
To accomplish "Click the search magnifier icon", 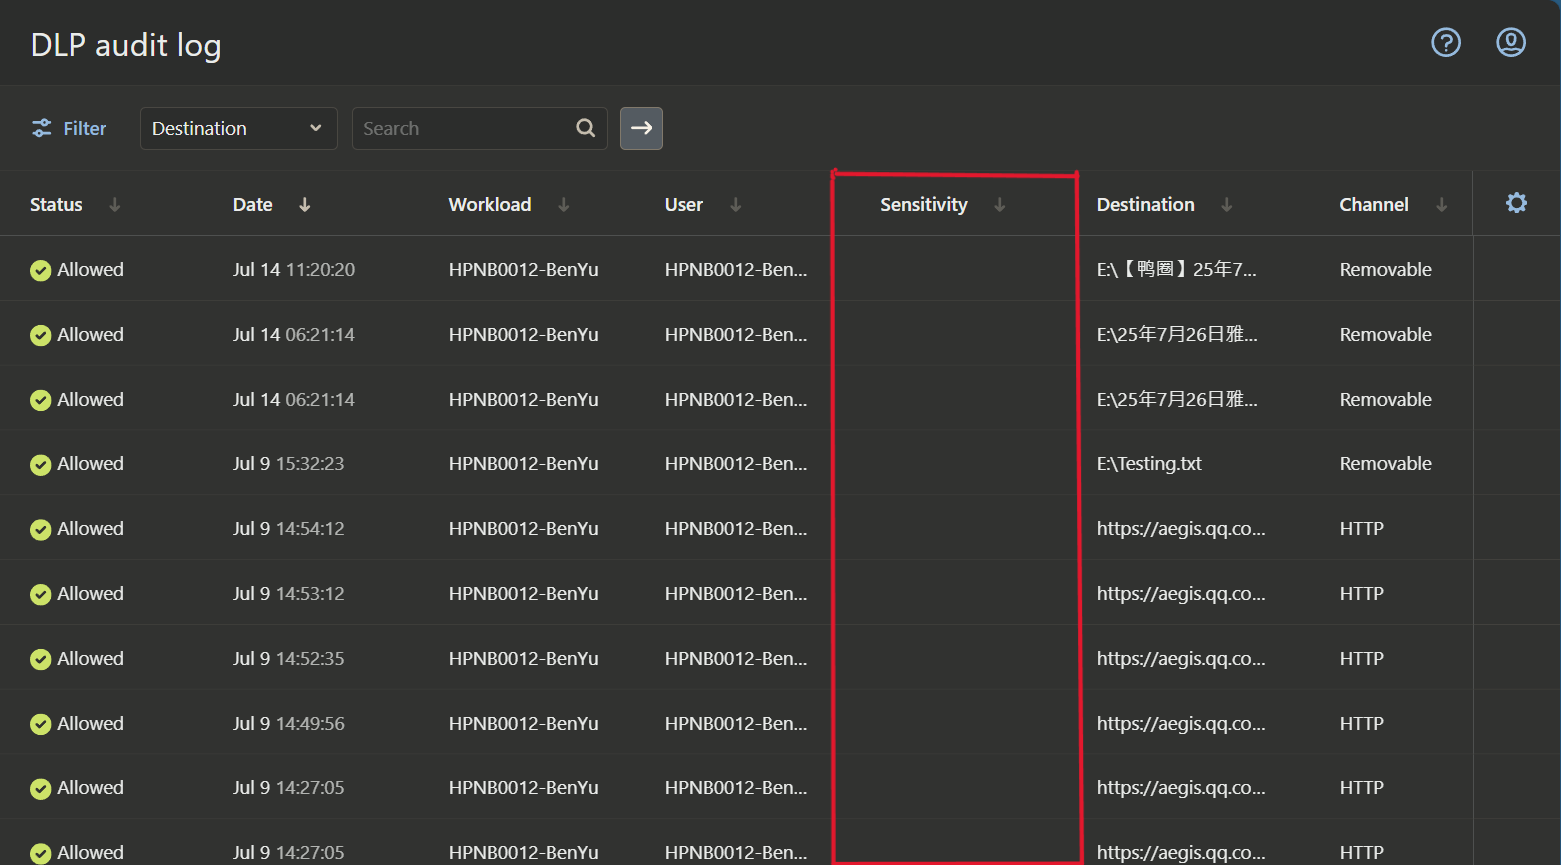I will (x=586, y=128).
